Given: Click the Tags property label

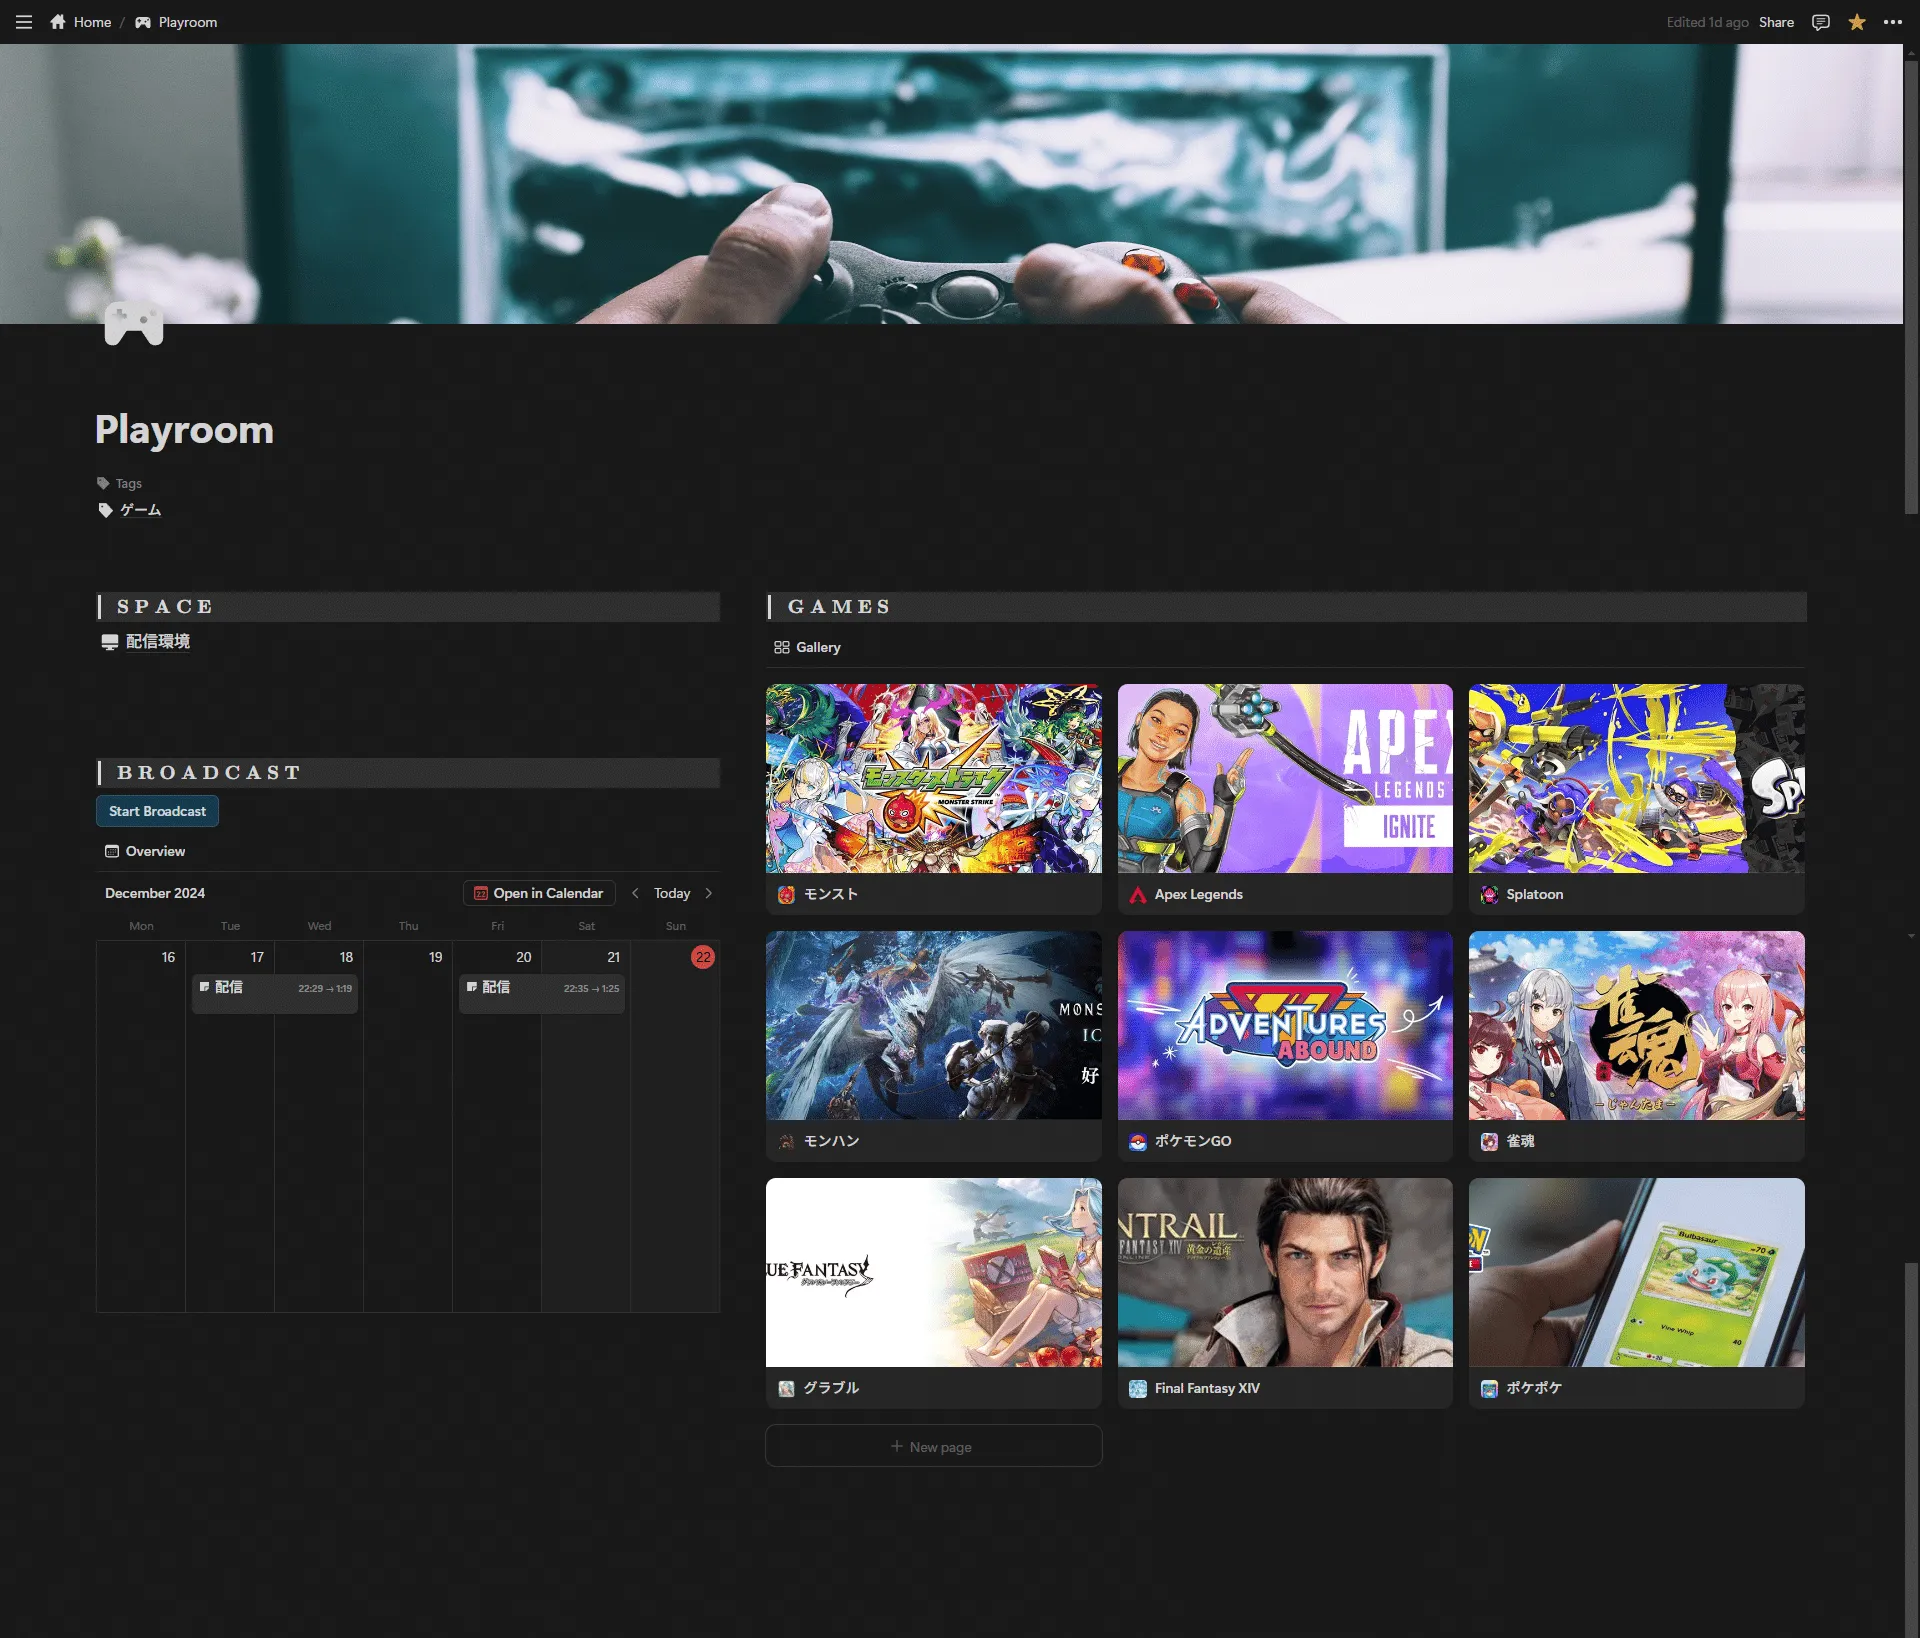Looking at the screenshot, I should pyautogui.click(x=129, y=483).
